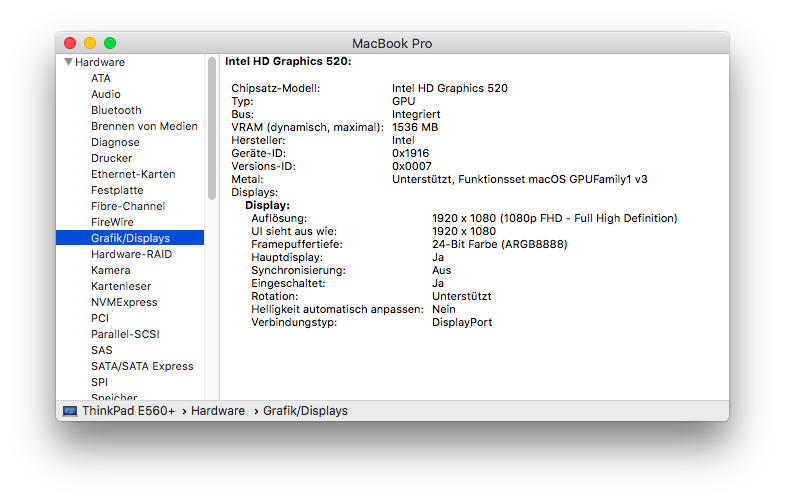Click the Synchronisierung value Aus

[x=442, y=271]
